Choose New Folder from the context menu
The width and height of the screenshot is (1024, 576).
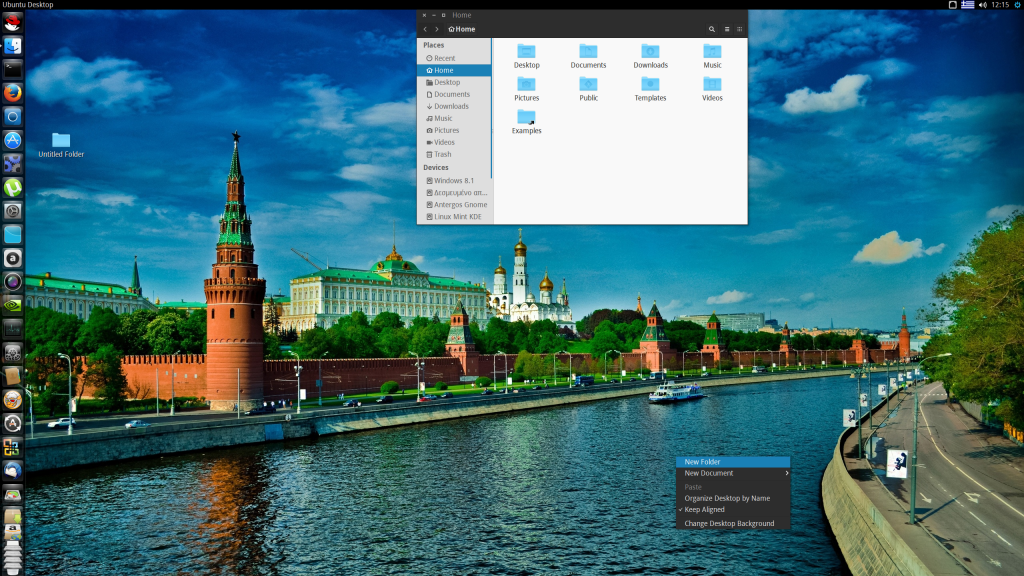click(733, 462)
